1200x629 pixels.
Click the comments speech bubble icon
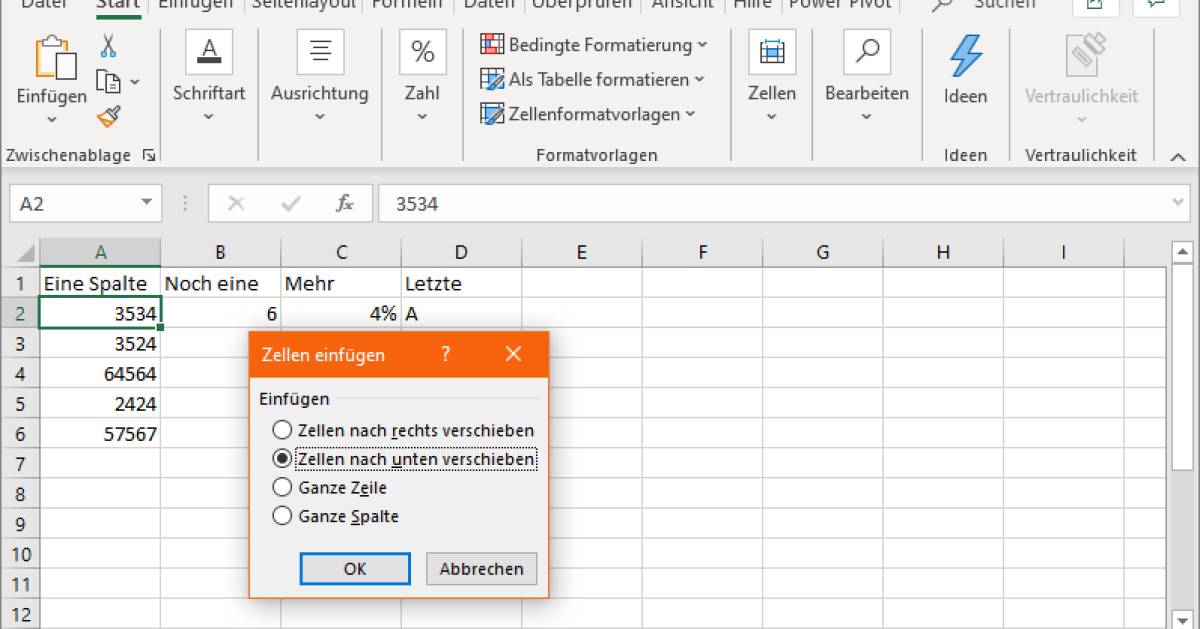point(1156,5)
